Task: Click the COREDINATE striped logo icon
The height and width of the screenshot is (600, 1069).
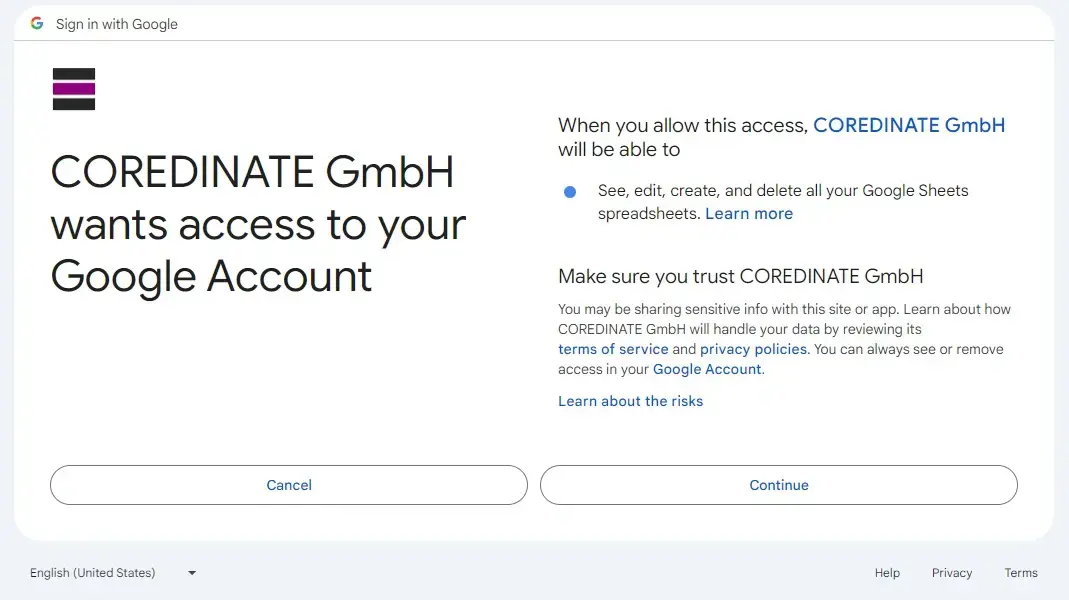Action: [x=74, y=89]
